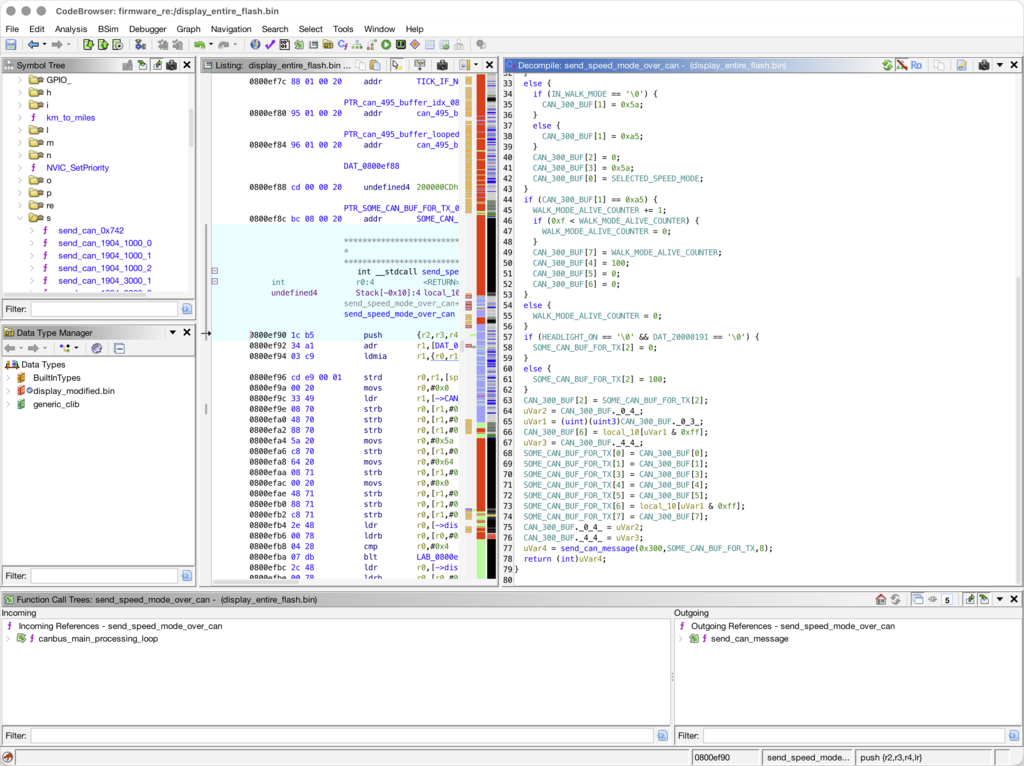
Task: Click LAB_0800e branch target in listing
Action: click(x=437, y=557)
